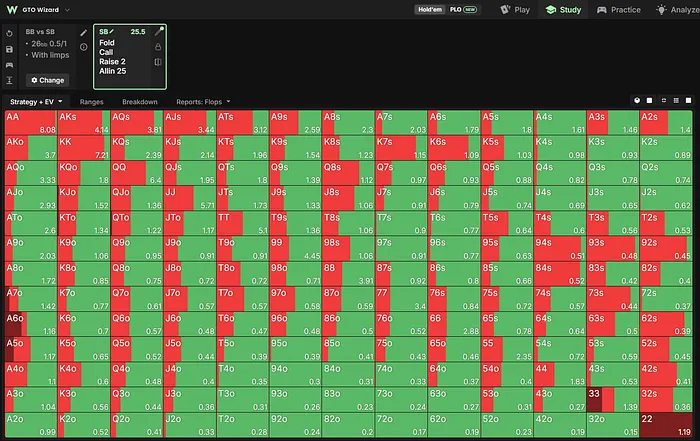Open the GTO Wizard menu chevron

tap(67, 10)
